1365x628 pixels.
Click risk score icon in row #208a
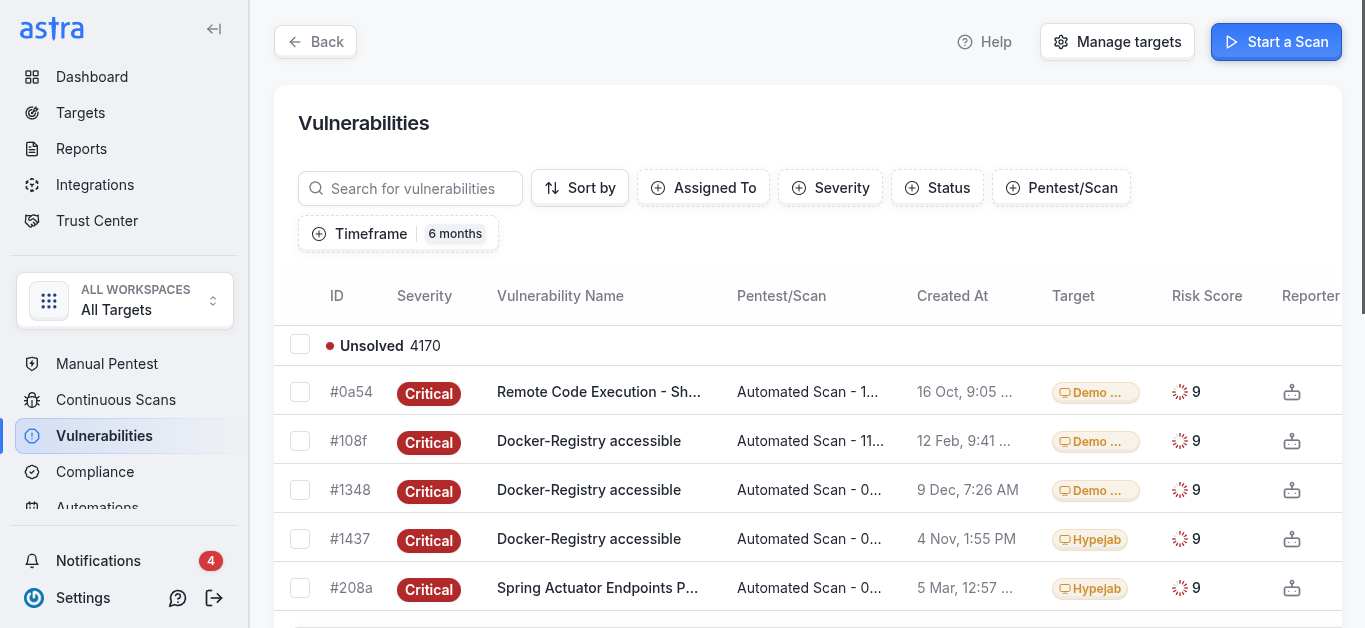tap(1180, 588)
